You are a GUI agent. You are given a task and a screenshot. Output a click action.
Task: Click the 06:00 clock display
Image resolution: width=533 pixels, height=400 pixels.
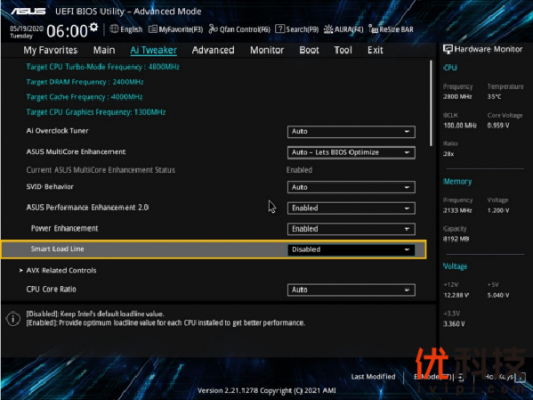(67, 31)
